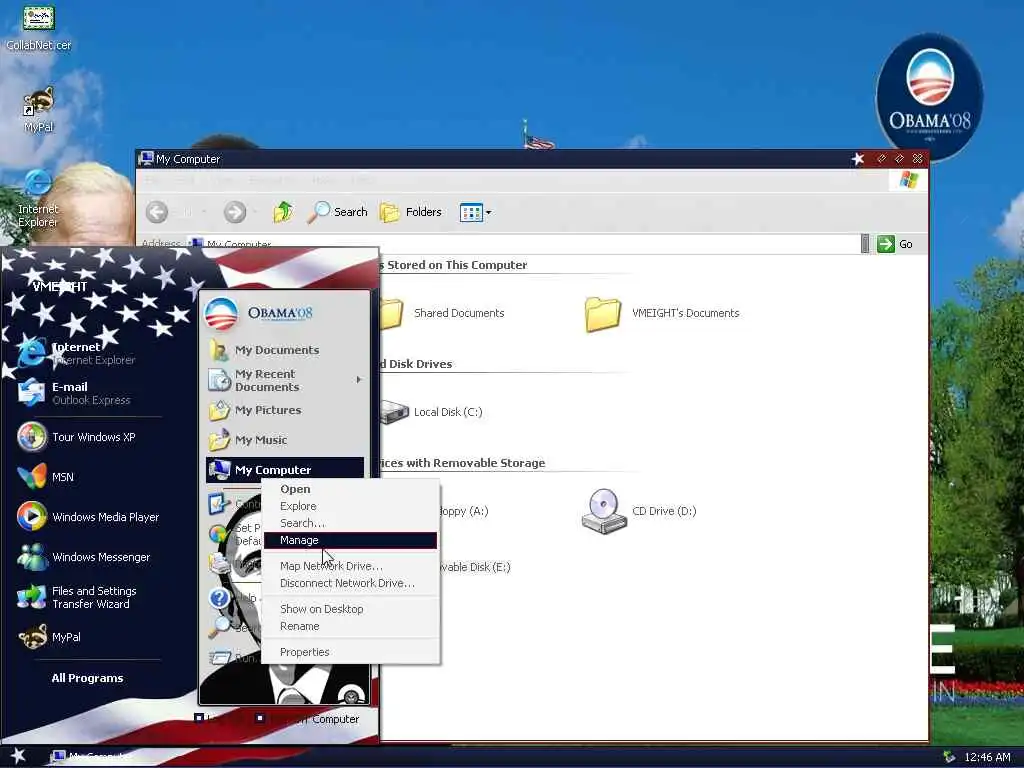Click the star Start button on taskbar

(18, 756)
